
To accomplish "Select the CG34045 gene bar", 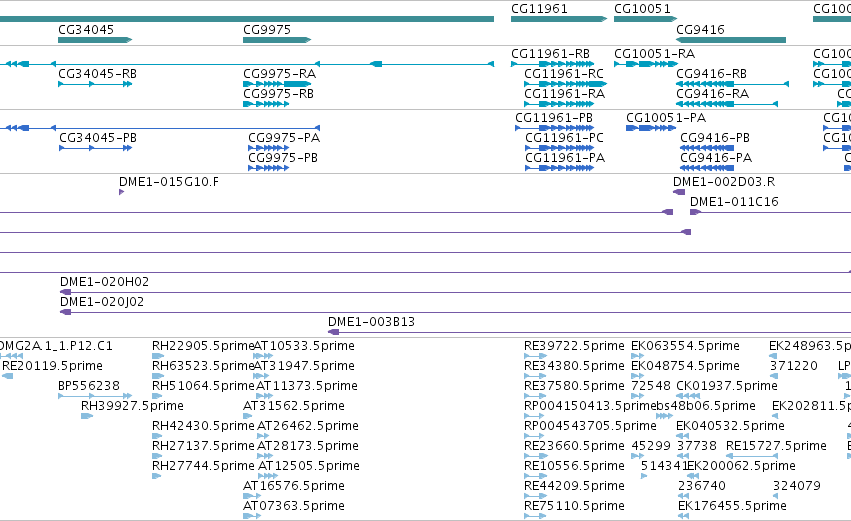I will (95, 40).
